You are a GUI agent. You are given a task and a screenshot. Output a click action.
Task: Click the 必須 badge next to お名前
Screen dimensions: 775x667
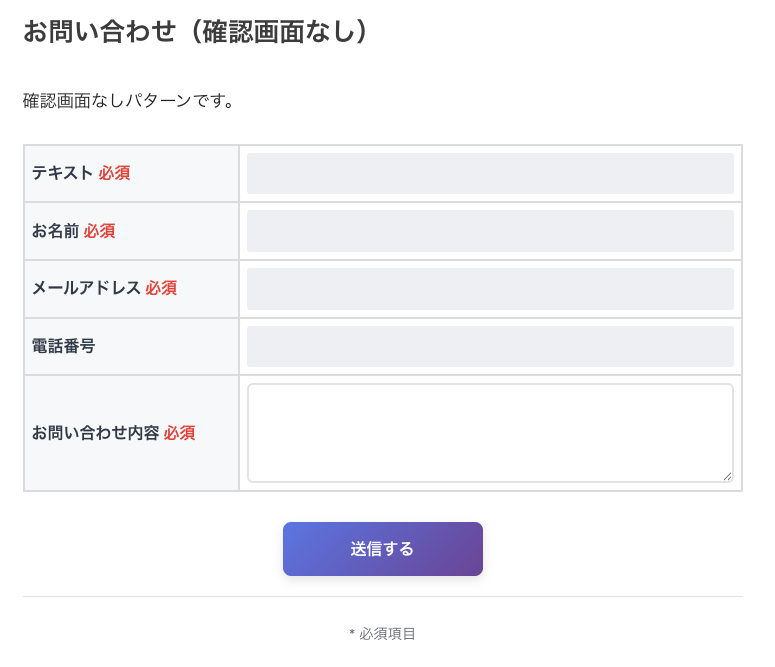[99, 231]
